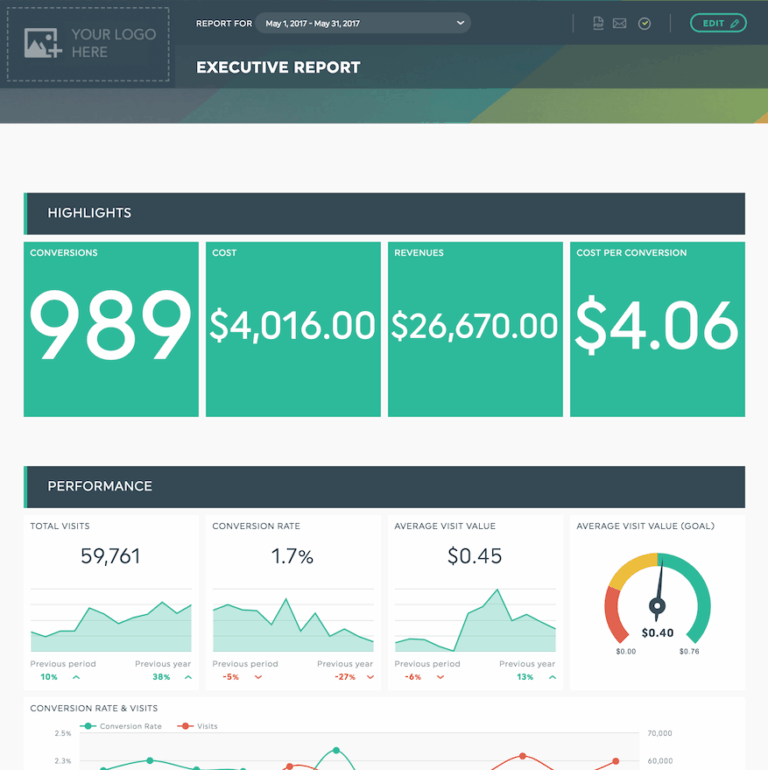Select the Performance section header
The height and width of the screenshot is (770, 768).
(384, 486)
